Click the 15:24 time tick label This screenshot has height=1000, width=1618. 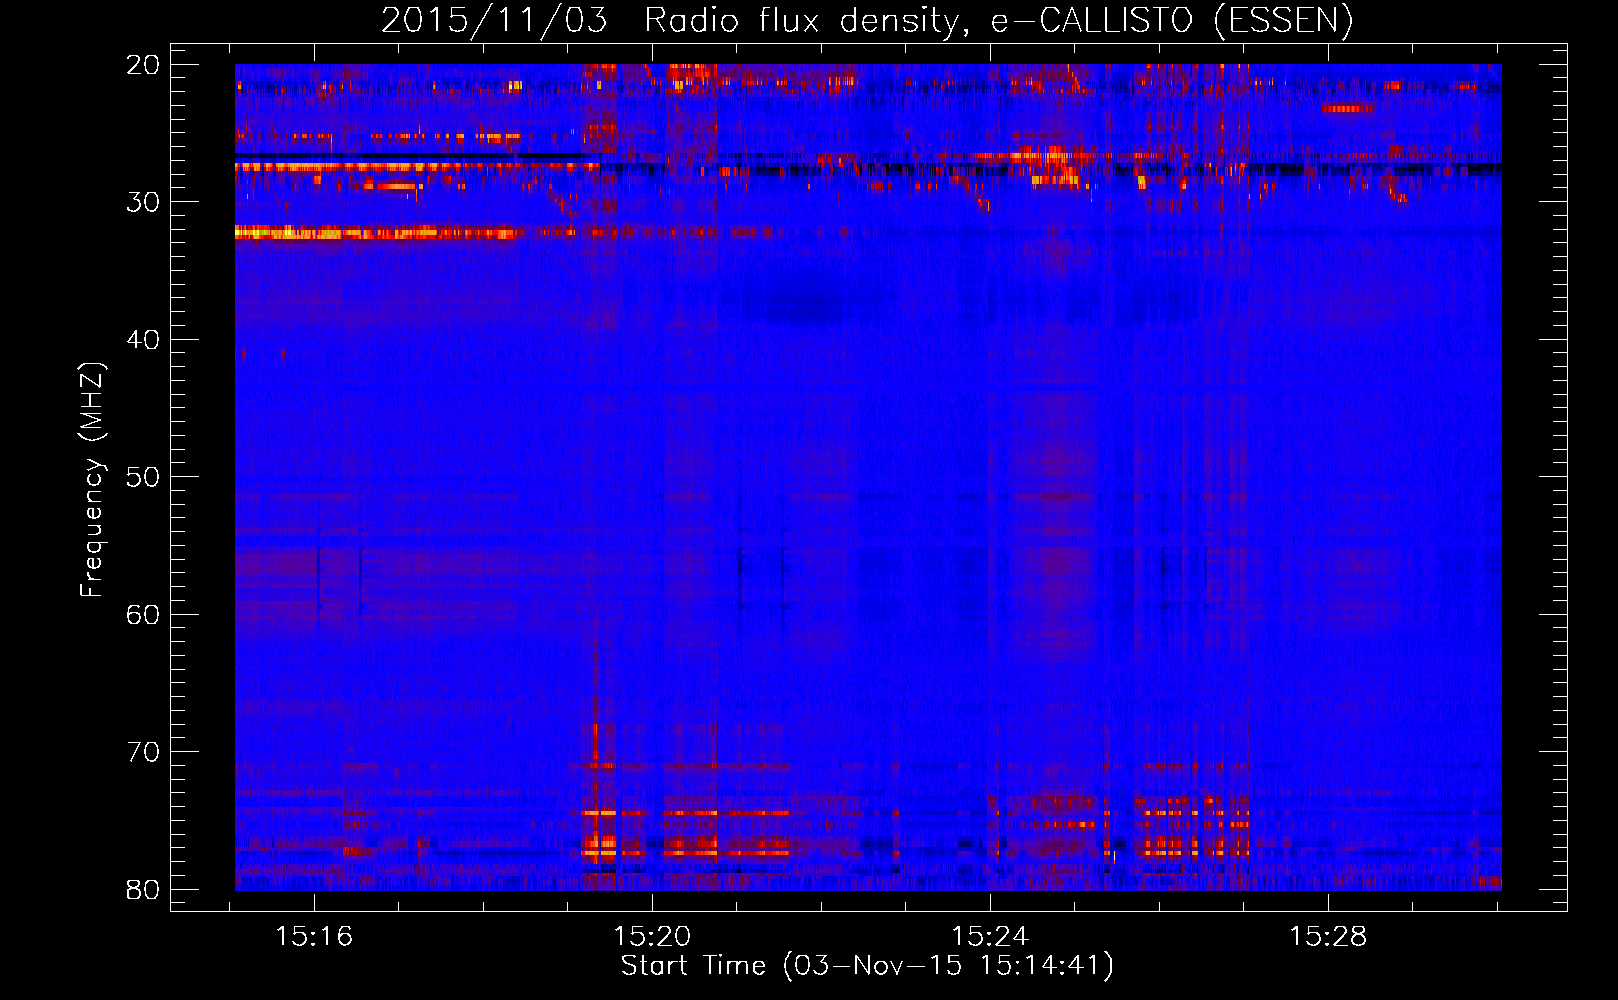coord(990,937)
